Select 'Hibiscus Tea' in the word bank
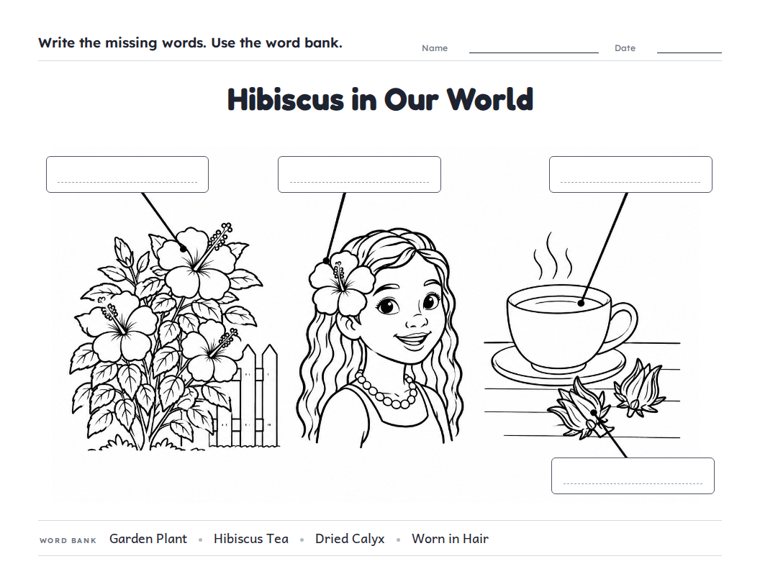The width and height of the screenshot is (760, 587). click(x=251, y=539)
